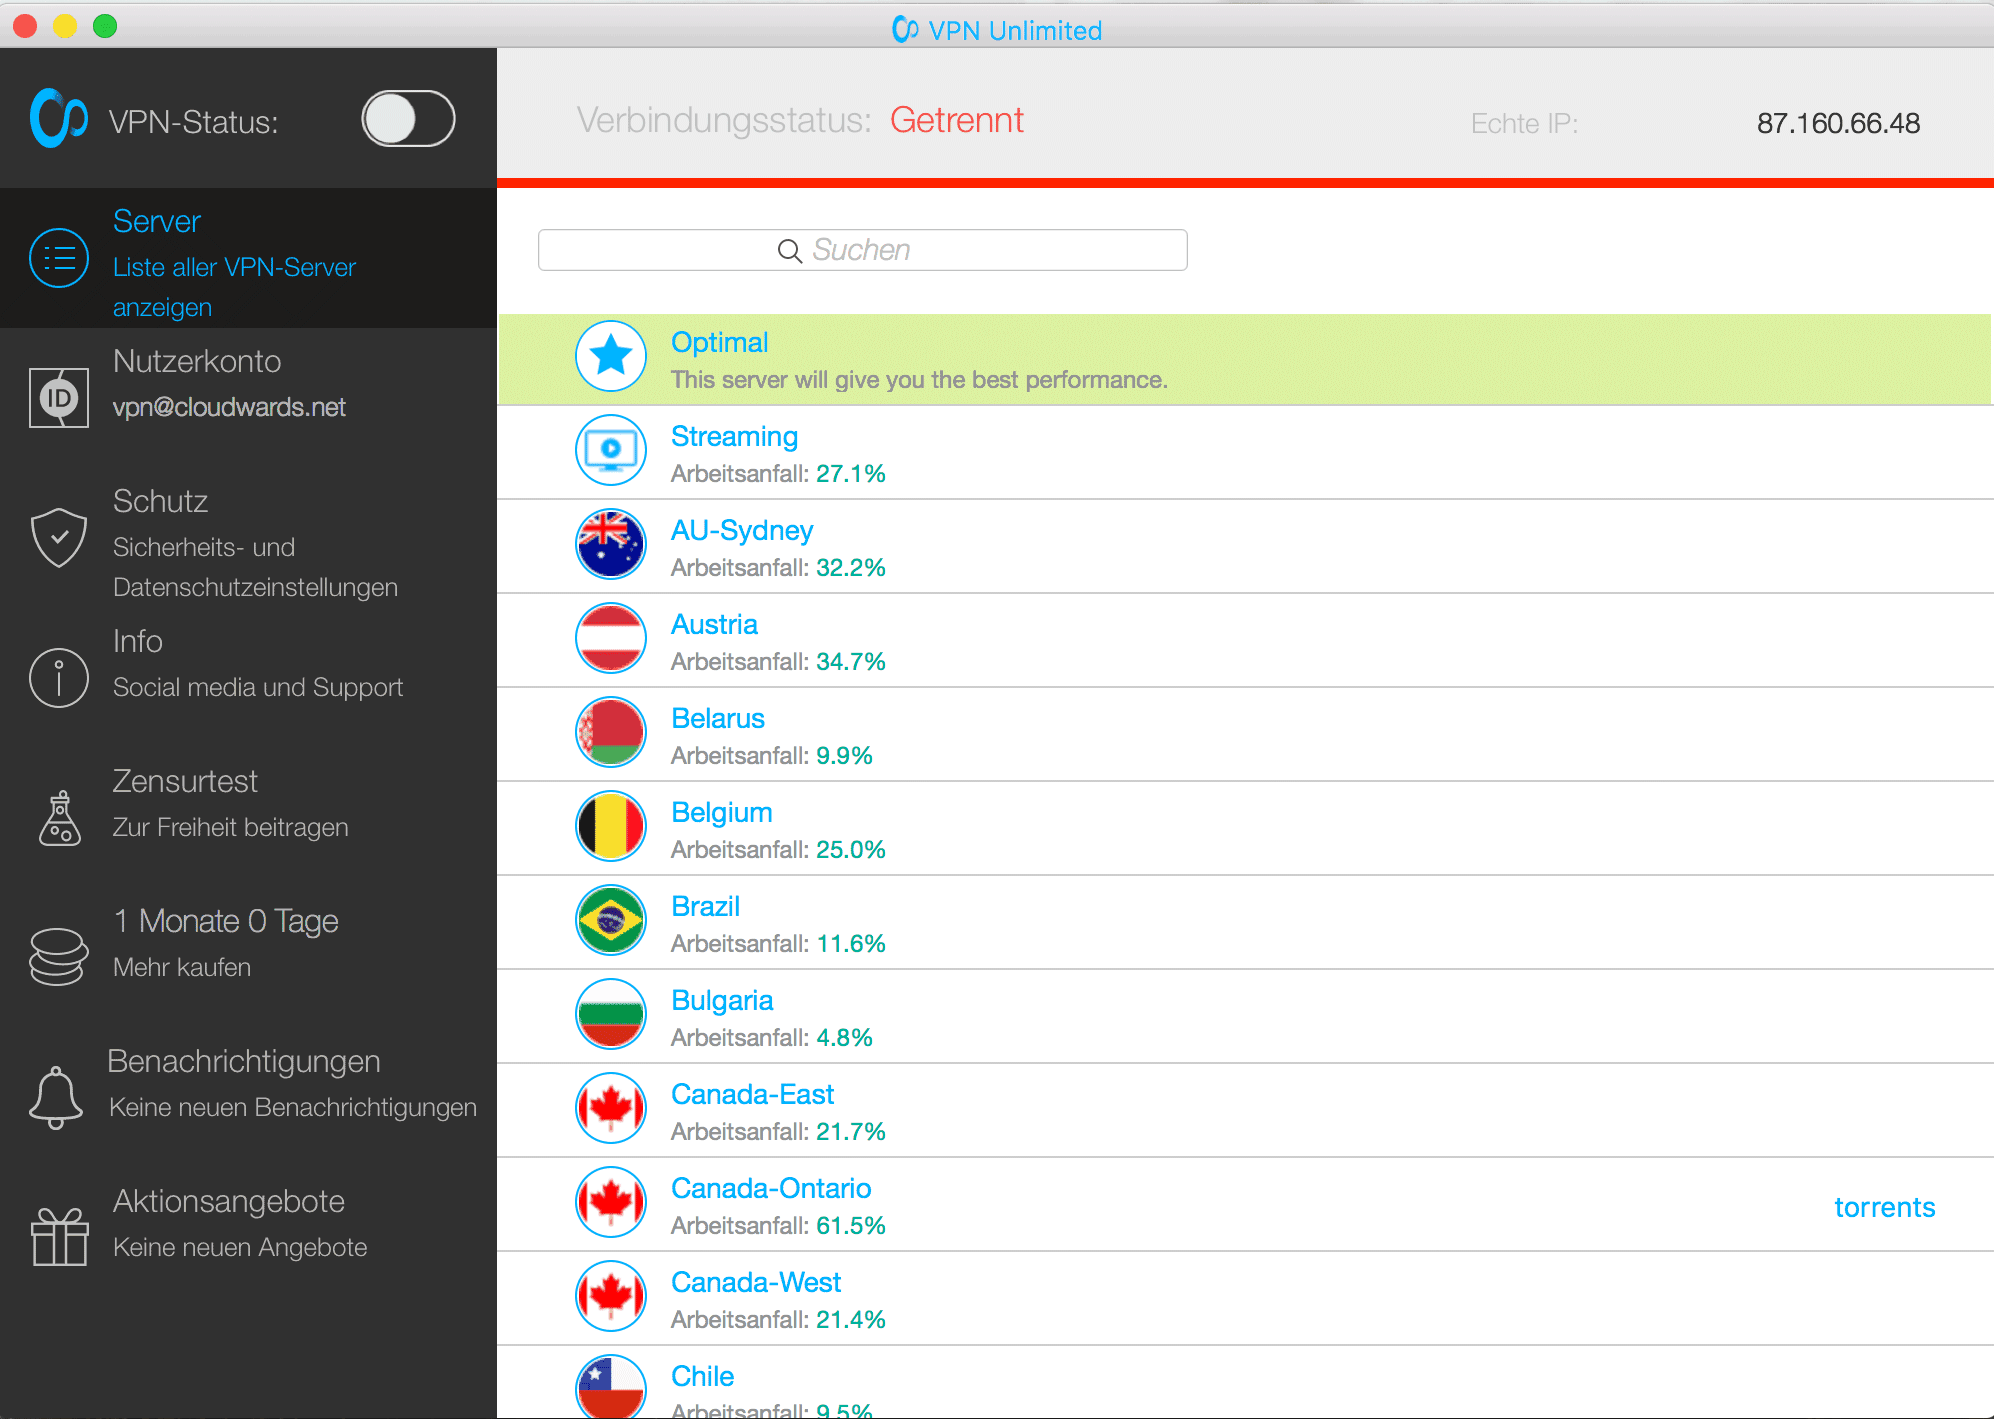Click the Aktionsangebote gift icon
Screen dimensions: 1994x1419
[x=59, y=1237]
